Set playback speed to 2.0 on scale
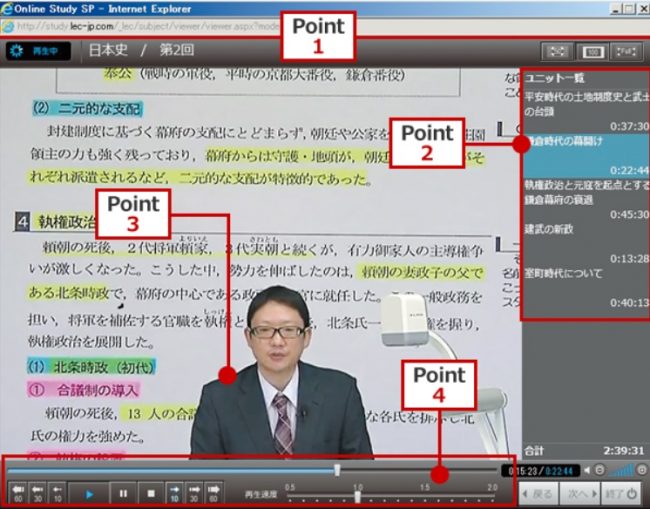 pyautogui.click(x=492, y=487)
